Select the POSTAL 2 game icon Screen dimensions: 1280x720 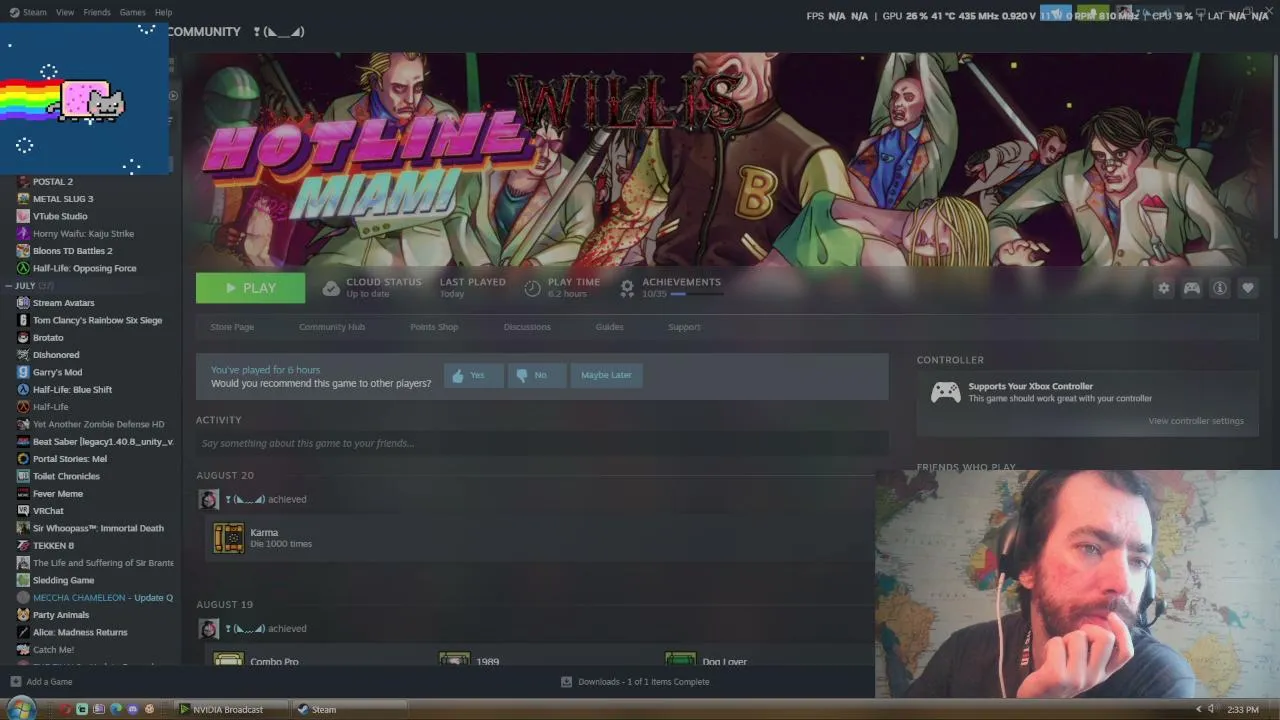point(23,182)
